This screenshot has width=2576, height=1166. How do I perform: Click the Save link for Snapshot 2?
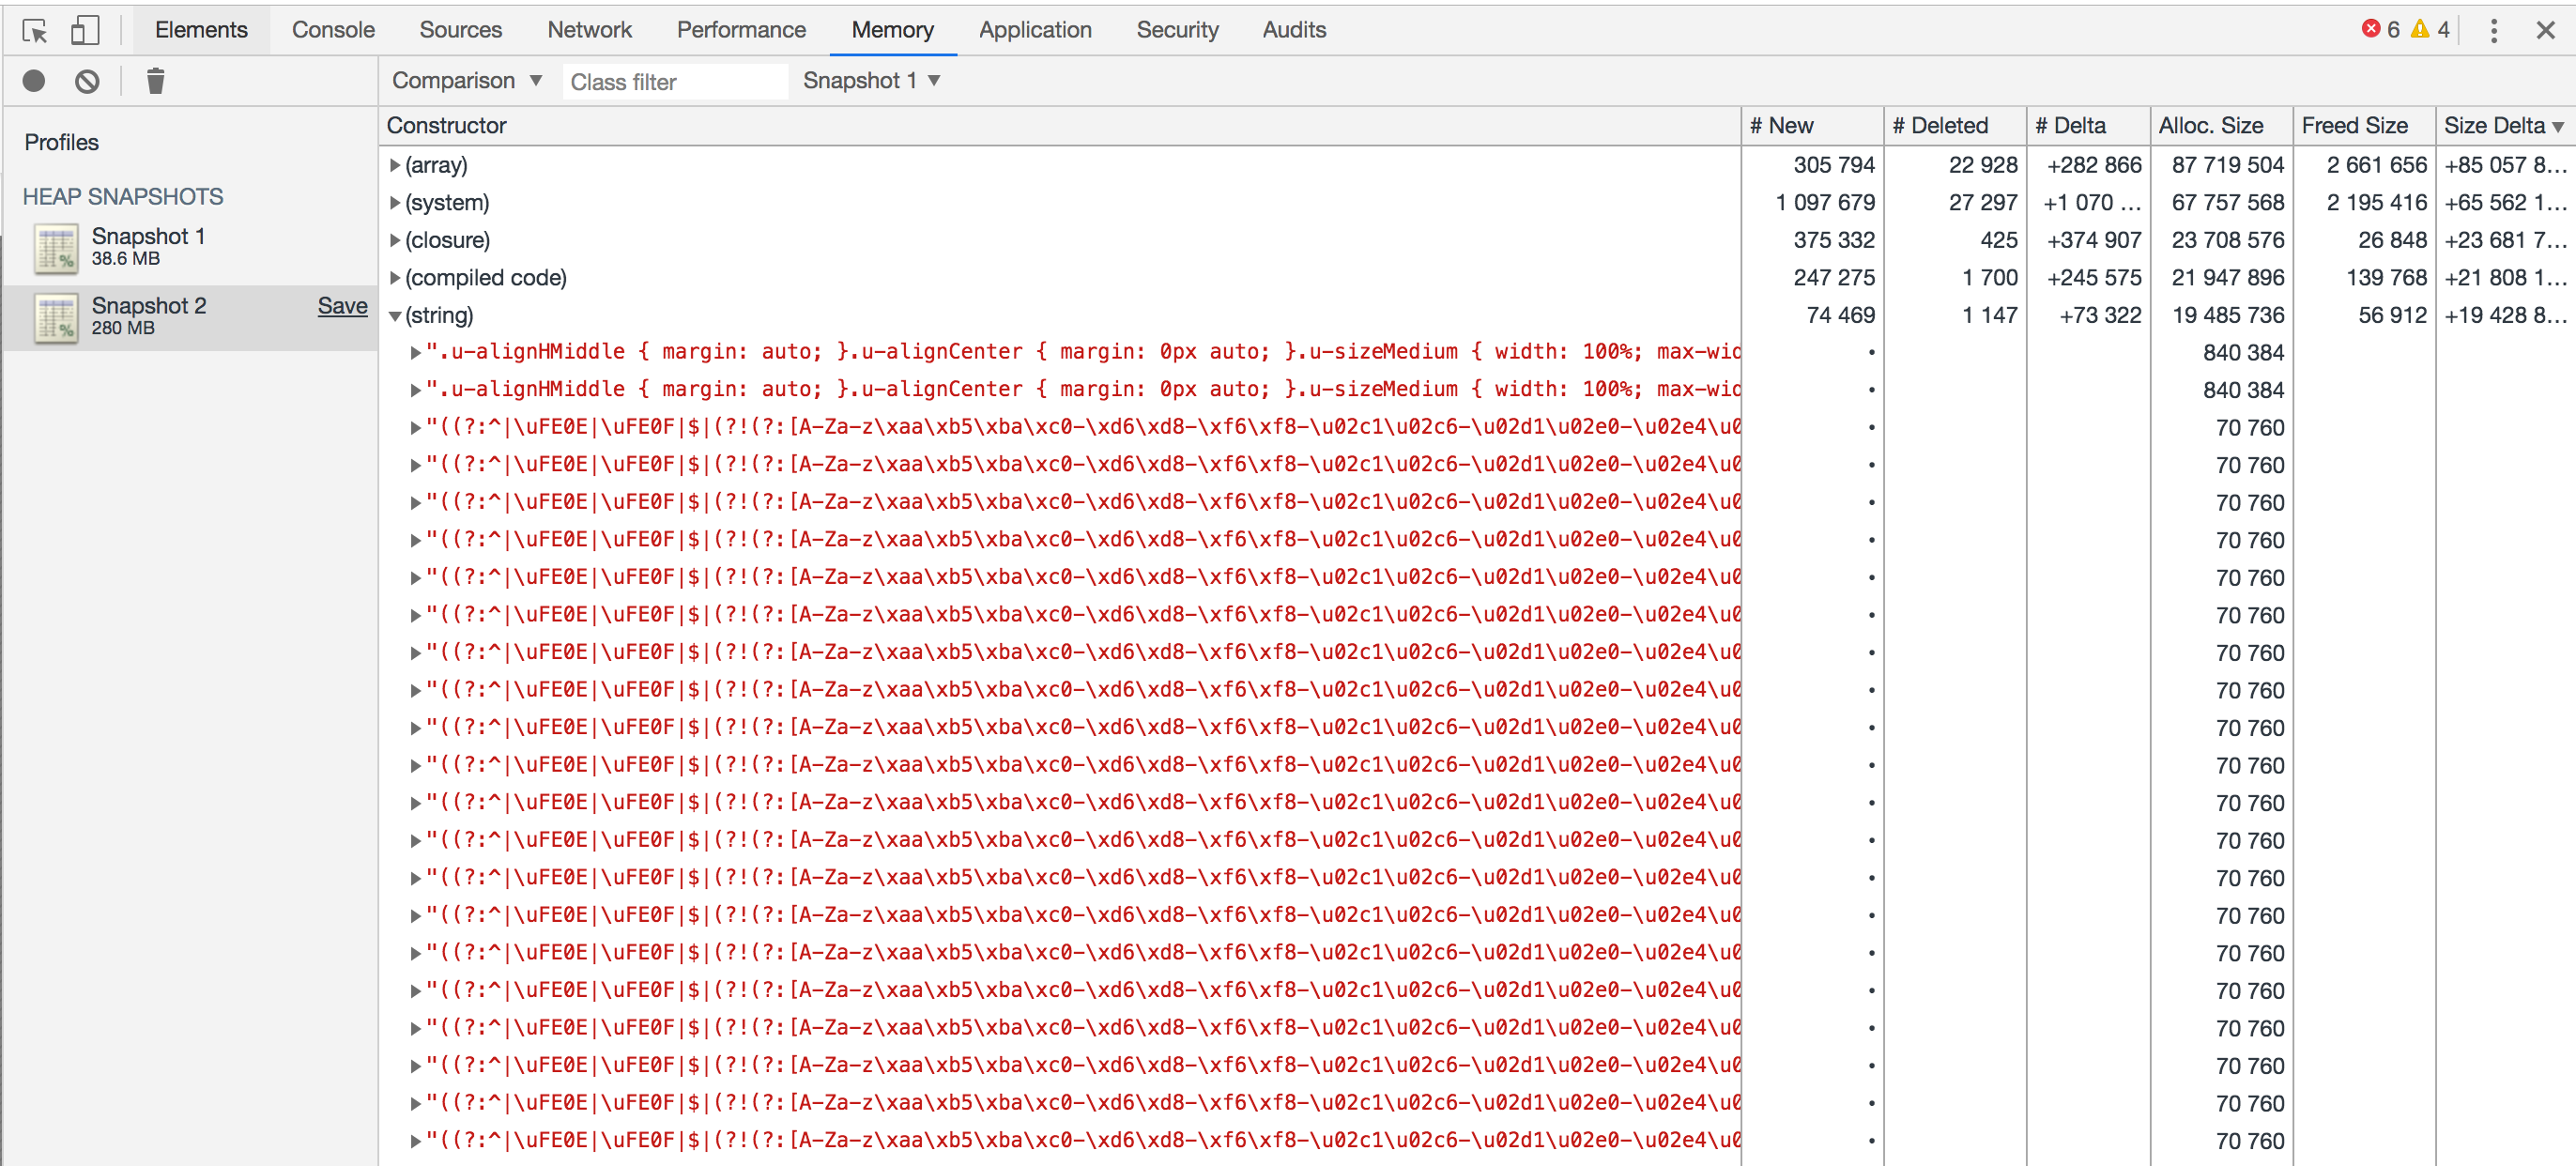[x=342, y=306]
